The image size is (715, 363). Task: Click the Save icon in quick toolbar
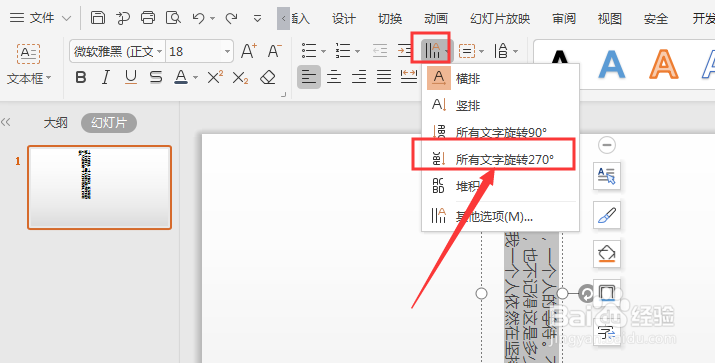(98, 18)
